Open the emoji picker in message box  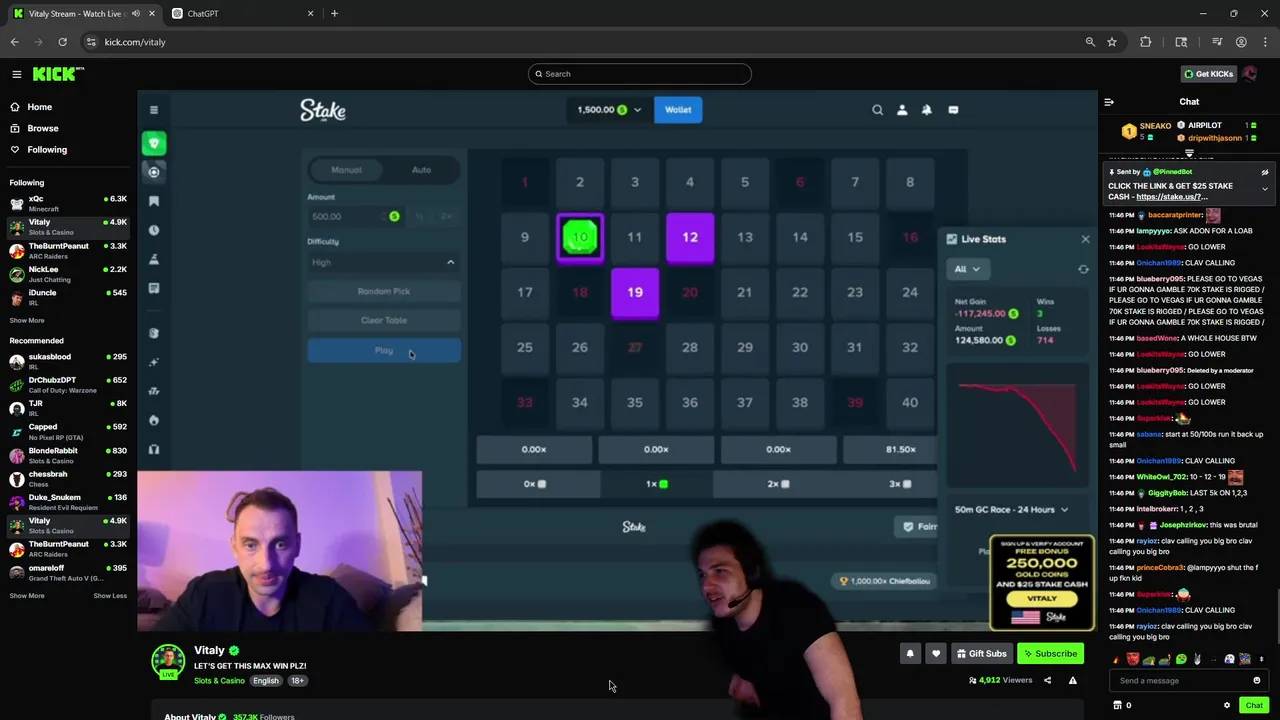(1257, 681)
